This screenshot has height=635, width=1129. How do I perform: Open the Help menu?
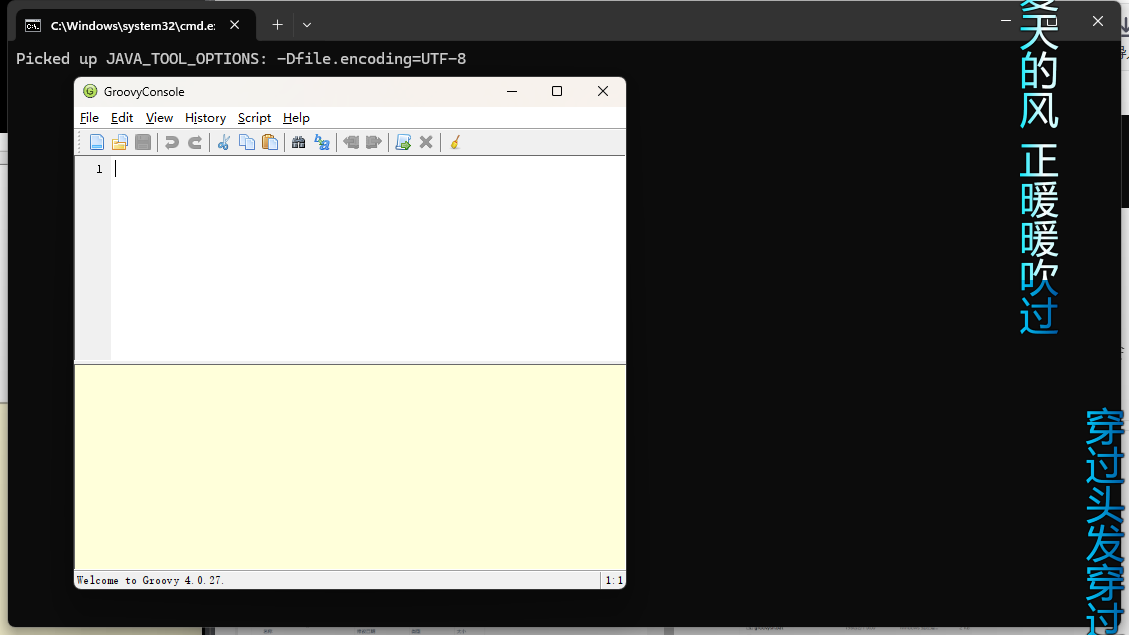tap(296, 118)
